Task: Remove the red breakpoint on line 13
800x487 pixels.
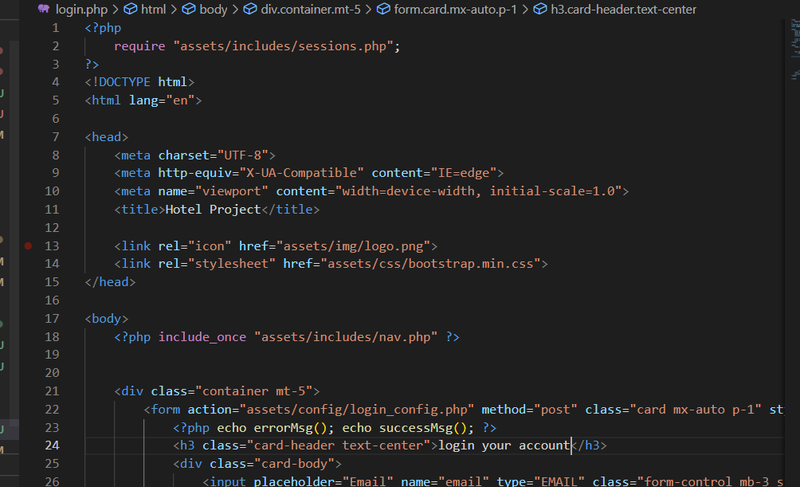Action: coord(28,245)
